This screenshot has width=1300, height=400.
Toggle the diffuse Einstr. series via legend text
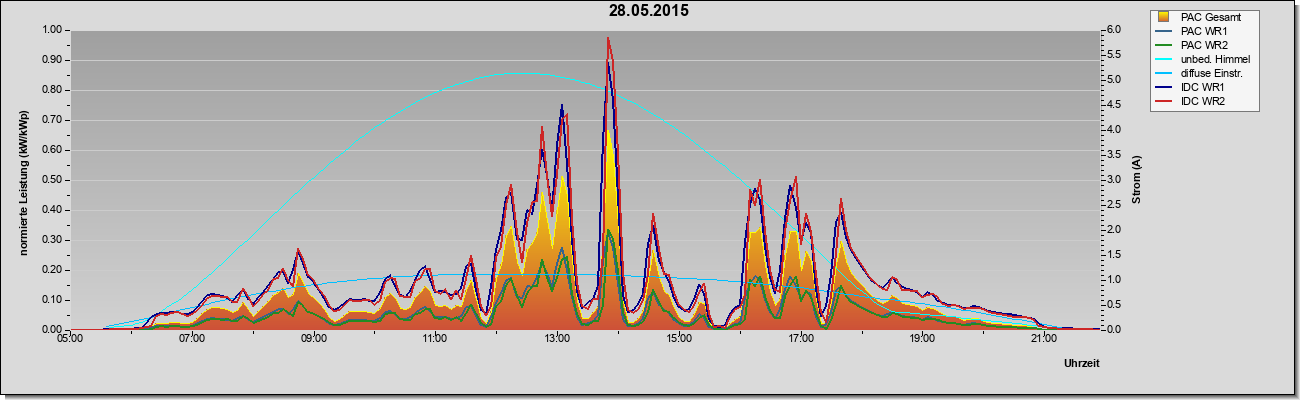tap(1212, 73)
